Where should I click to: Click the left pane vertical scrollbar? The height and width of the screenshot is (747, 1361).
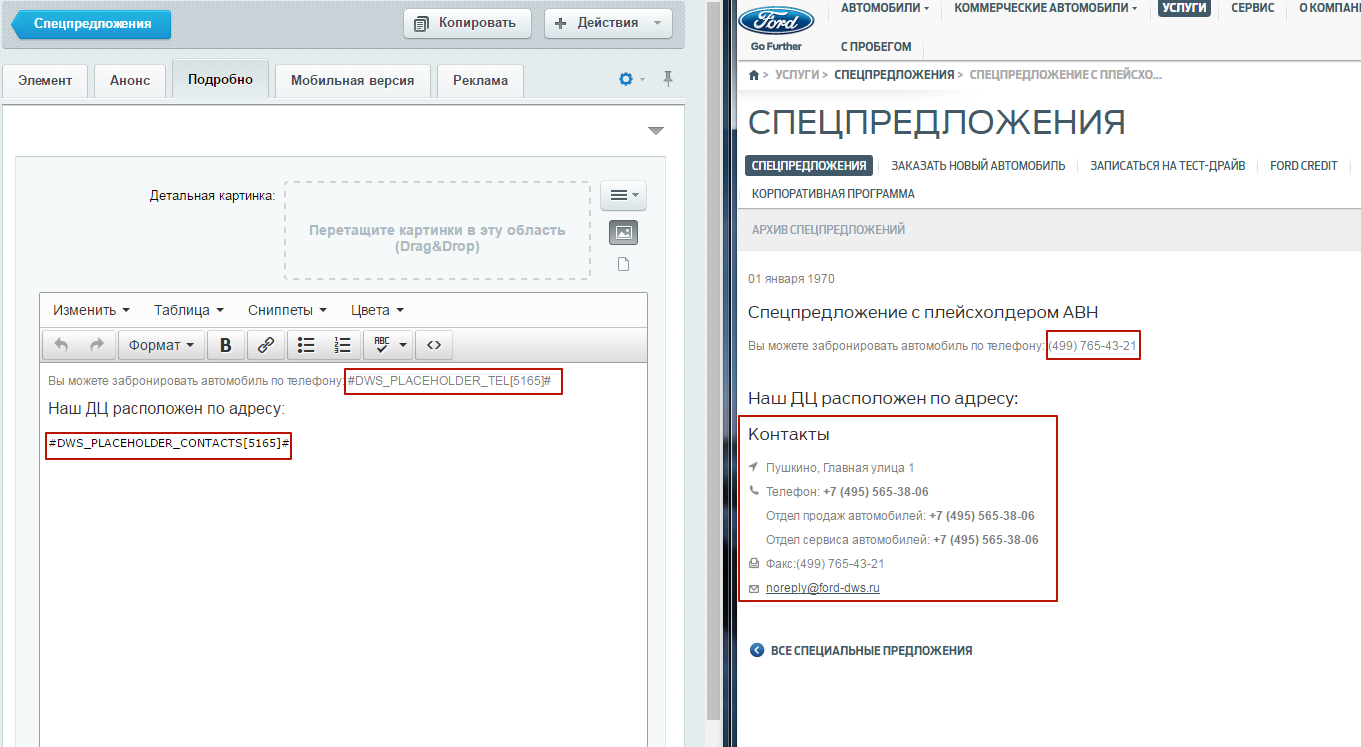(x=713, y=360)
